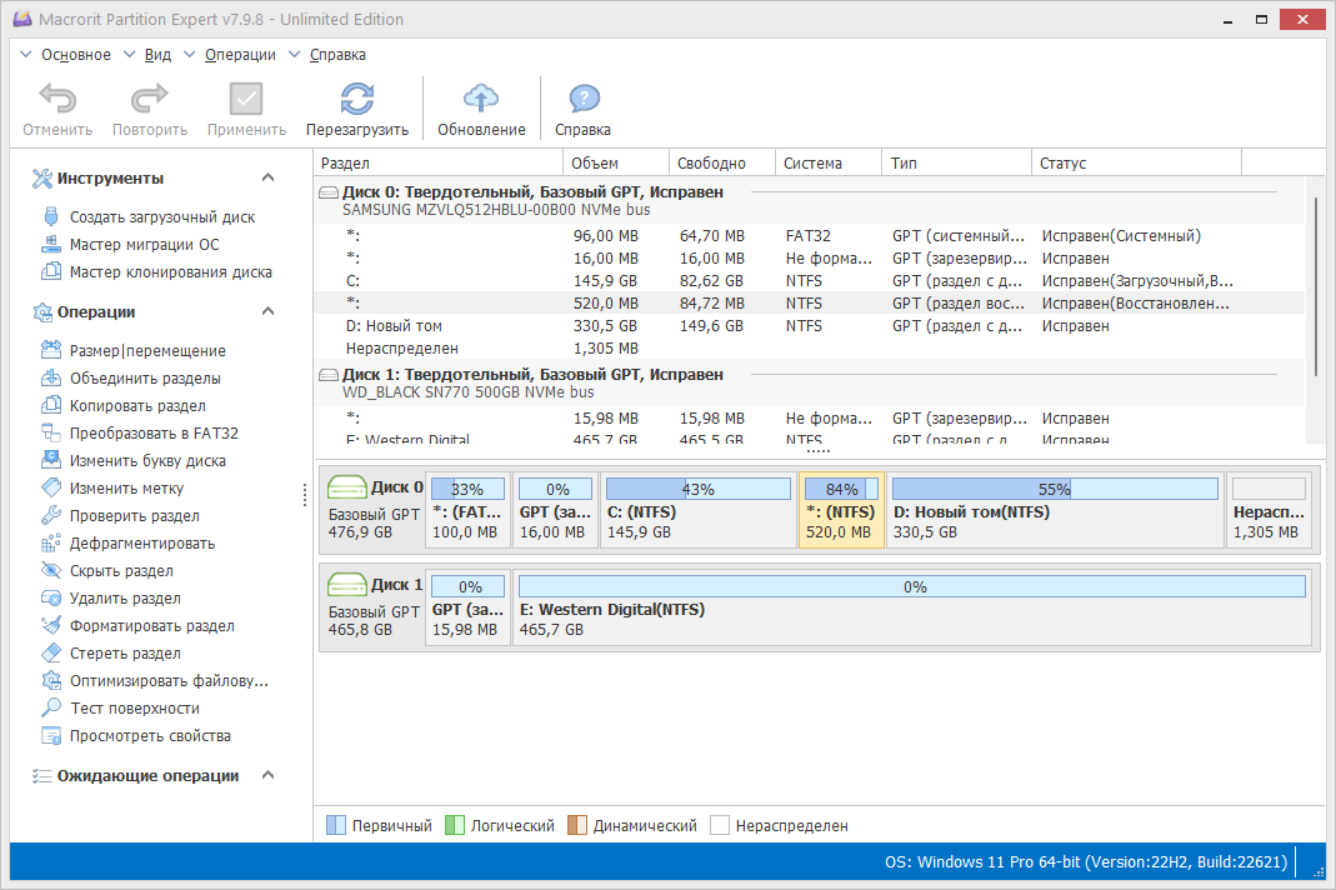Open Тест поверхности tool
This screenshot has height=890, width=1336.
click(x=134, y=709)
